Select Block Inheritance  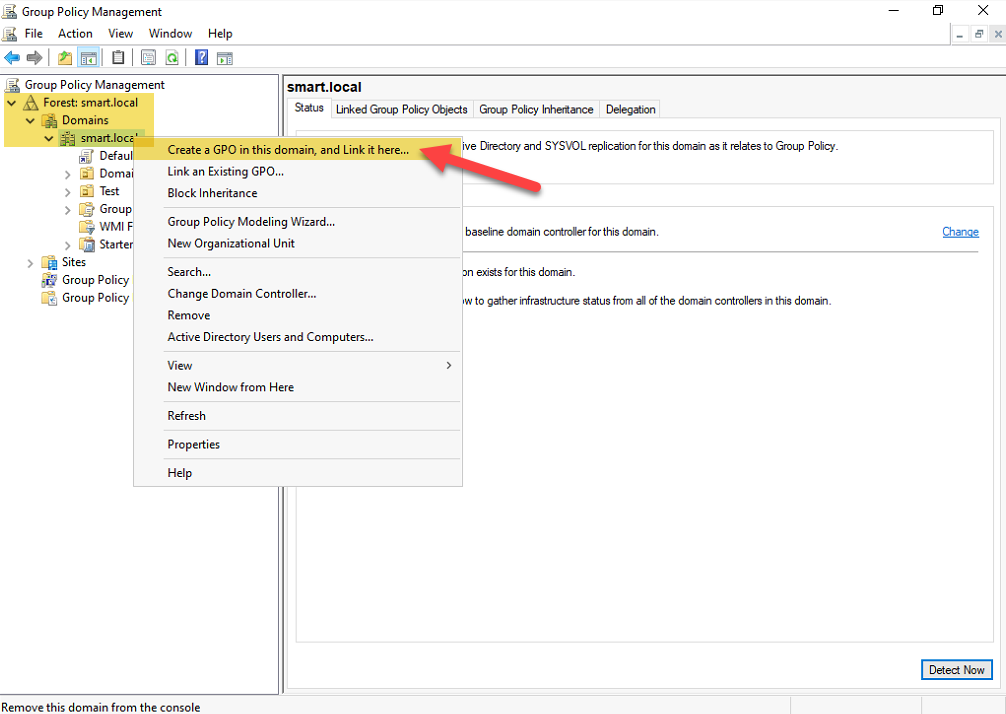point(298,193)
